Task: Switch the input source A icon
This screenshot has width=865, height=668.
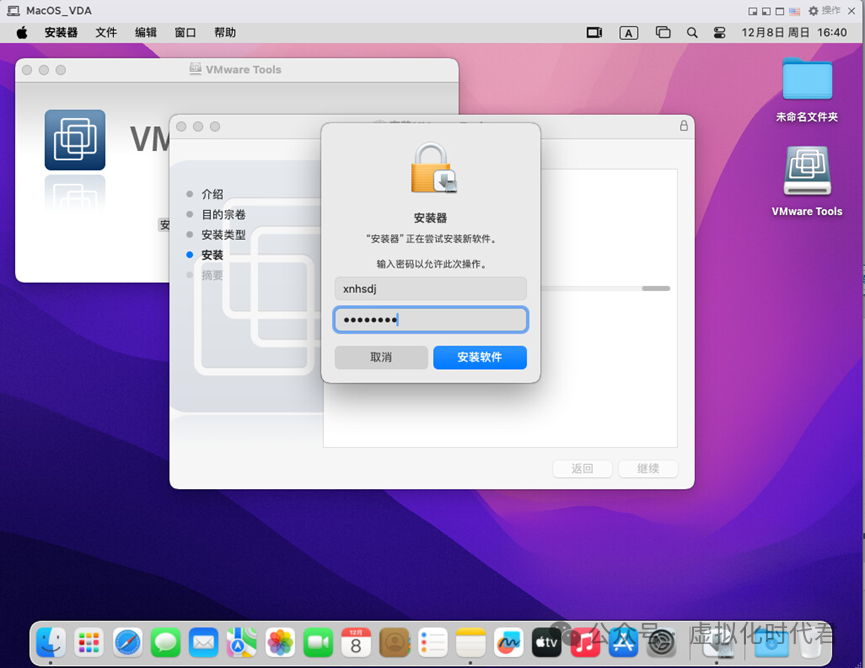Action: point(628,33)
